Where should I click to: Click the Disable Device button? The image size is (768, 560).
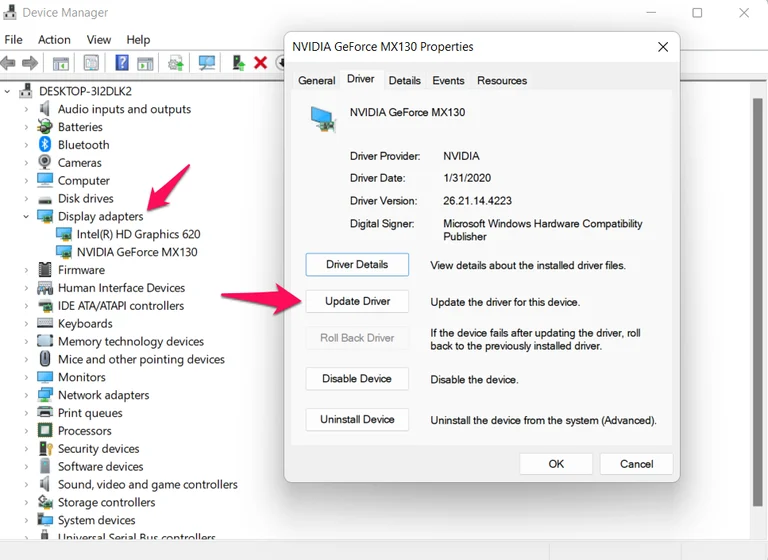pos(357,379)
